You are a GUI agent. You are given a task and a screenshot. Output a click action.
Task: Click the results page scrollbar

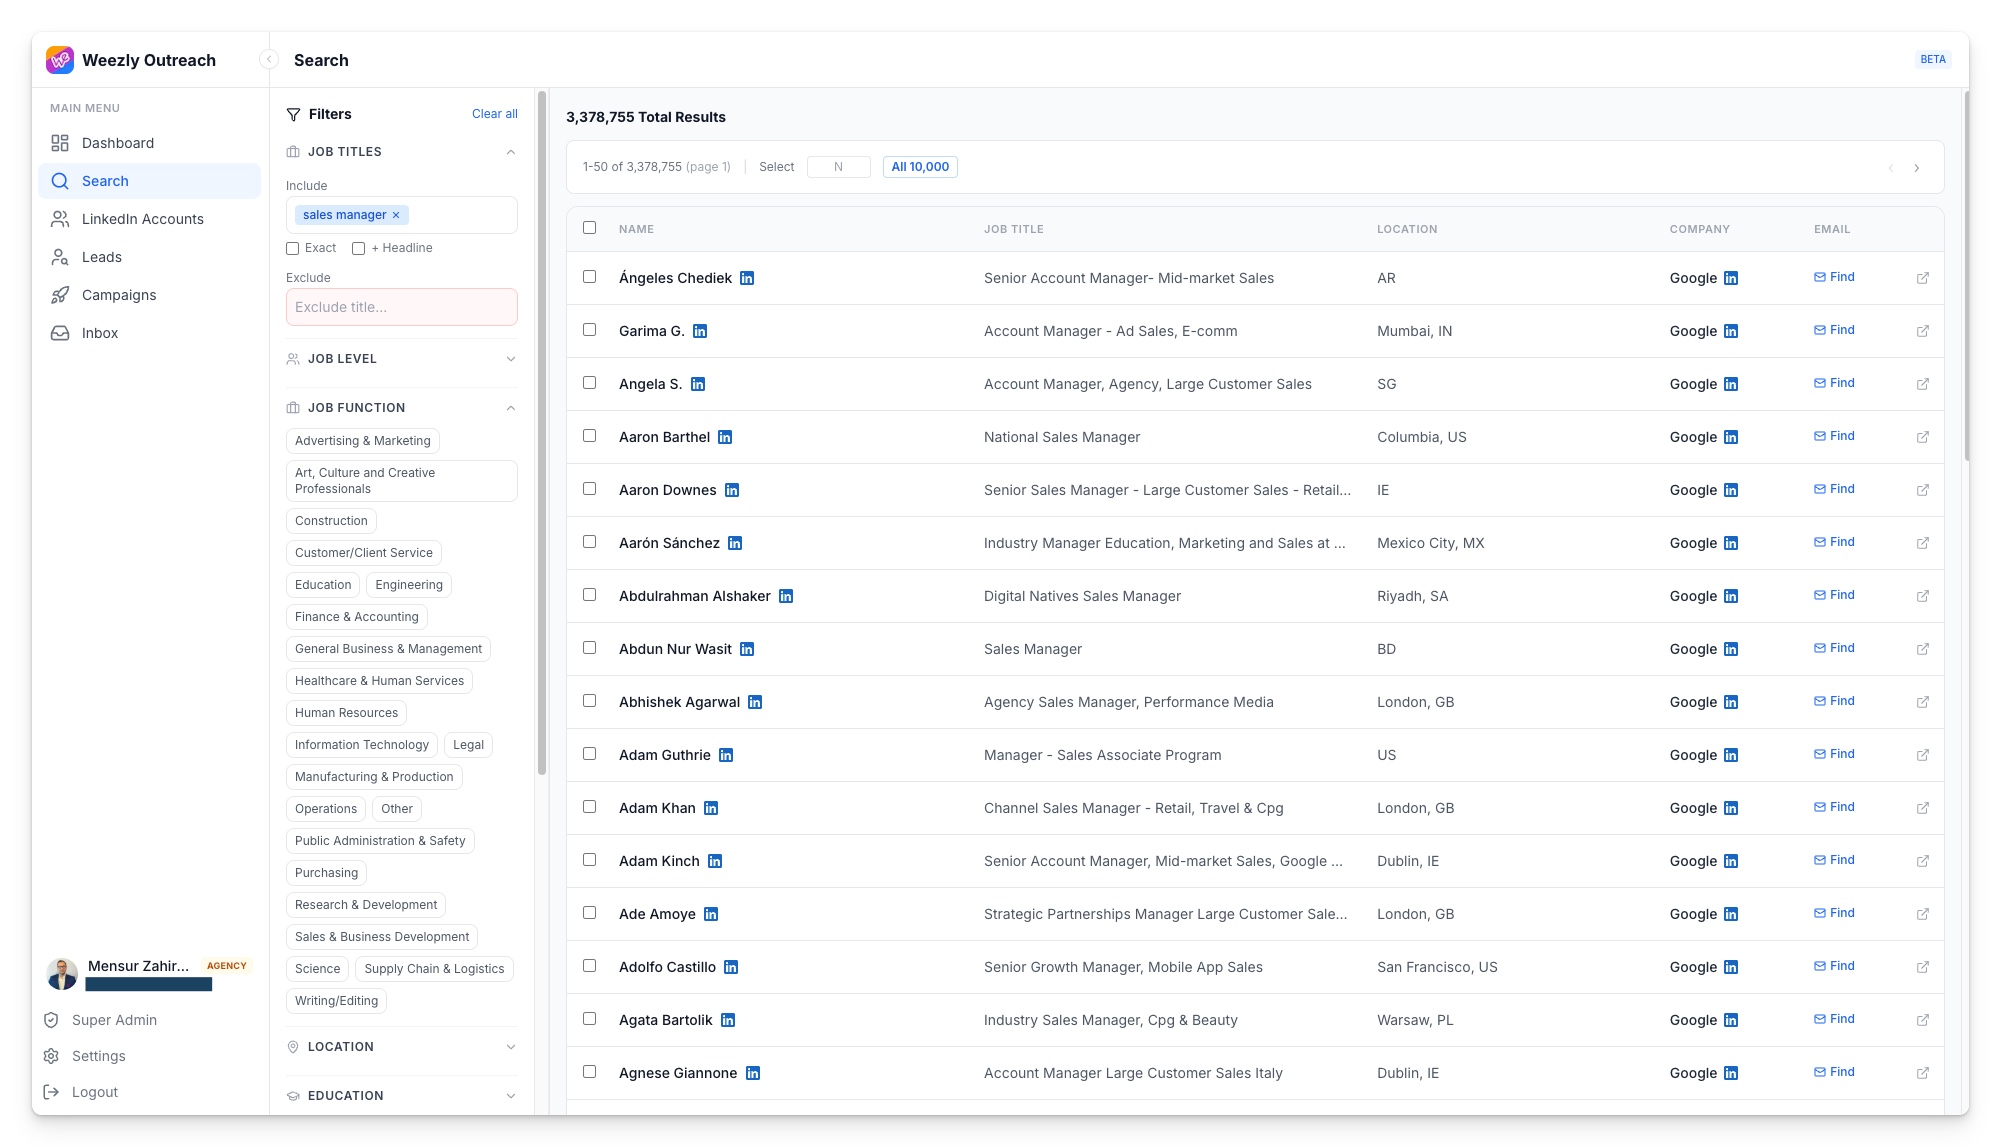[1966, 275]
